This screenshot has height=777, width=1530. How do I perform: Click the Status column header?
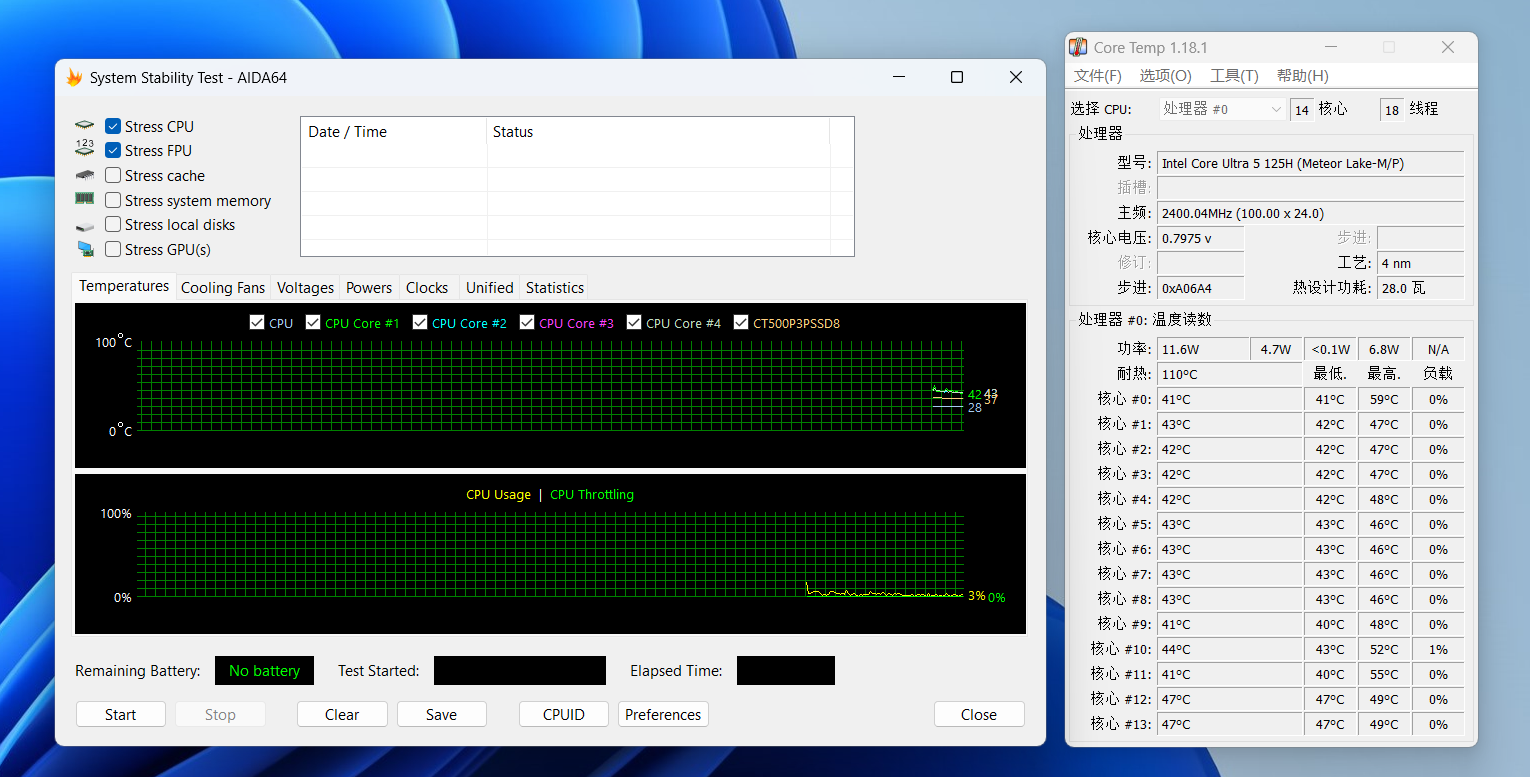pos(658,131)
